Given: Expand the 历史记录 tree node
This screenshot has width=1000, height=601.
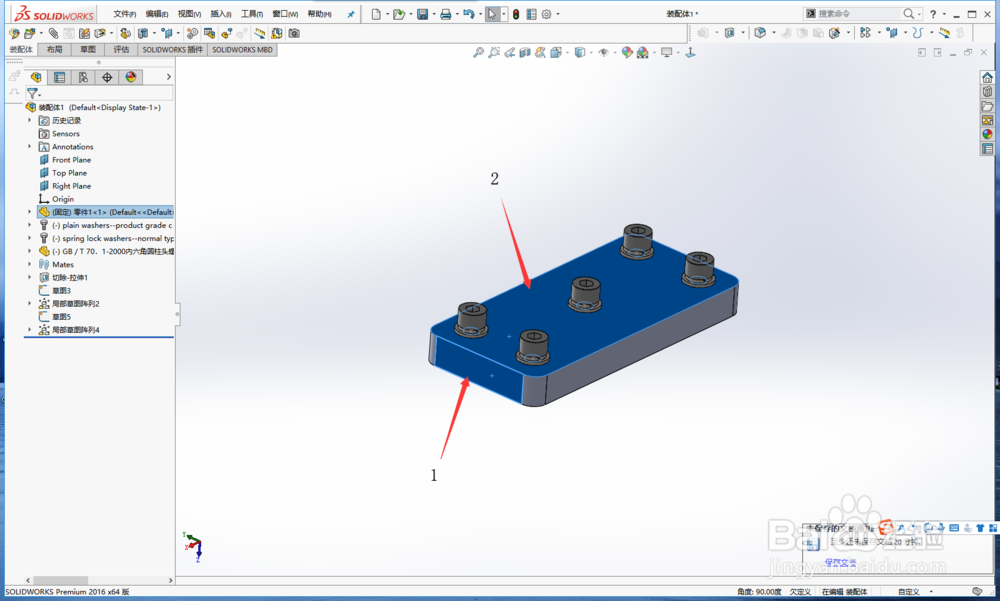Looking at the screenshot, I should (x=29, y=120).
